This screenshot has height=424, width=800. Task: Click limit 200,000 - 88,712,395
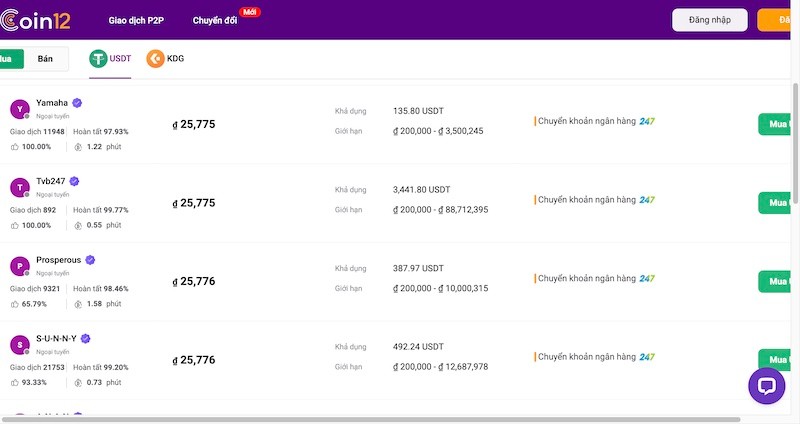coord(440,210)
